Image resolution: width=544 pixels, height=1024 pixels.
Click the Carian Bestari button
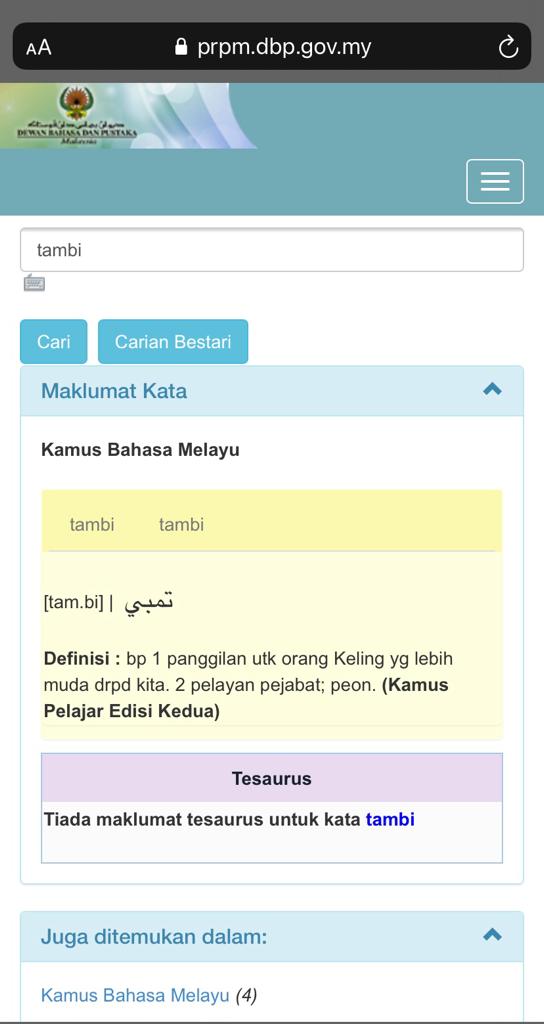[173, 342]
